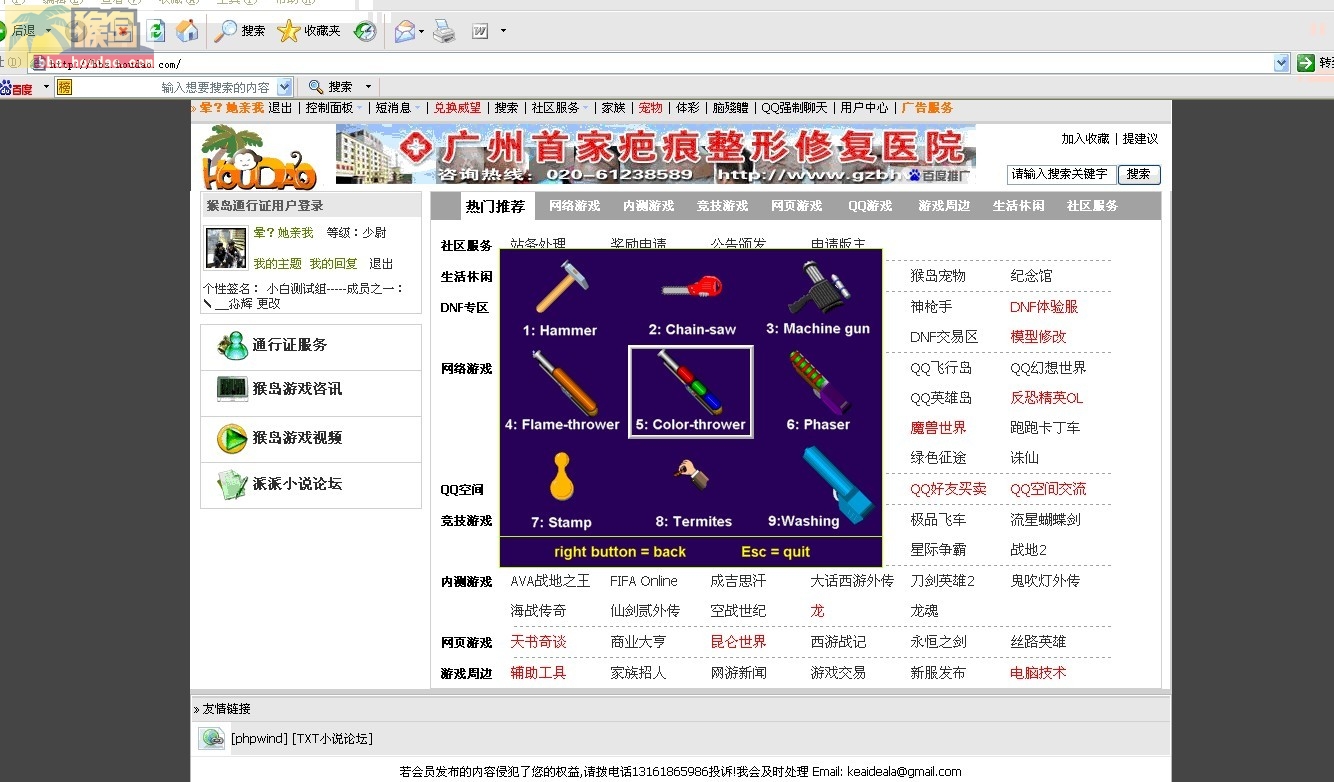
Task: Click the site 搜索 button
Action: (1139, 174)
